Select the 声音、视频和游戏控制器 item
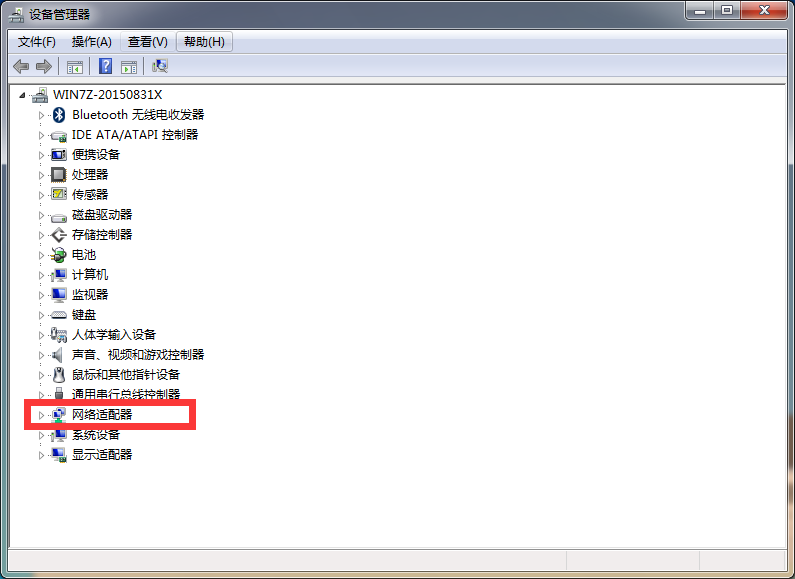The width and height of the screenshot is (795, 579). (138, 354)
